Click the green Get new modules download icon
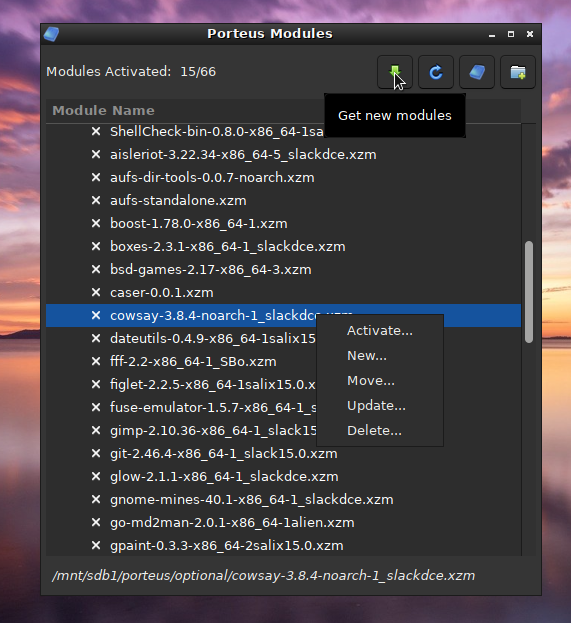The image size is (571, 623). click(395, 72)
